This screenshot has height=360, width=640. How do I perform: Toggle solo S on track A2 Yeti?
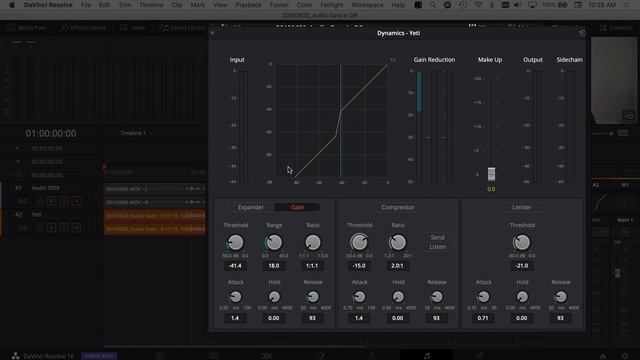(x=64, y=227)
